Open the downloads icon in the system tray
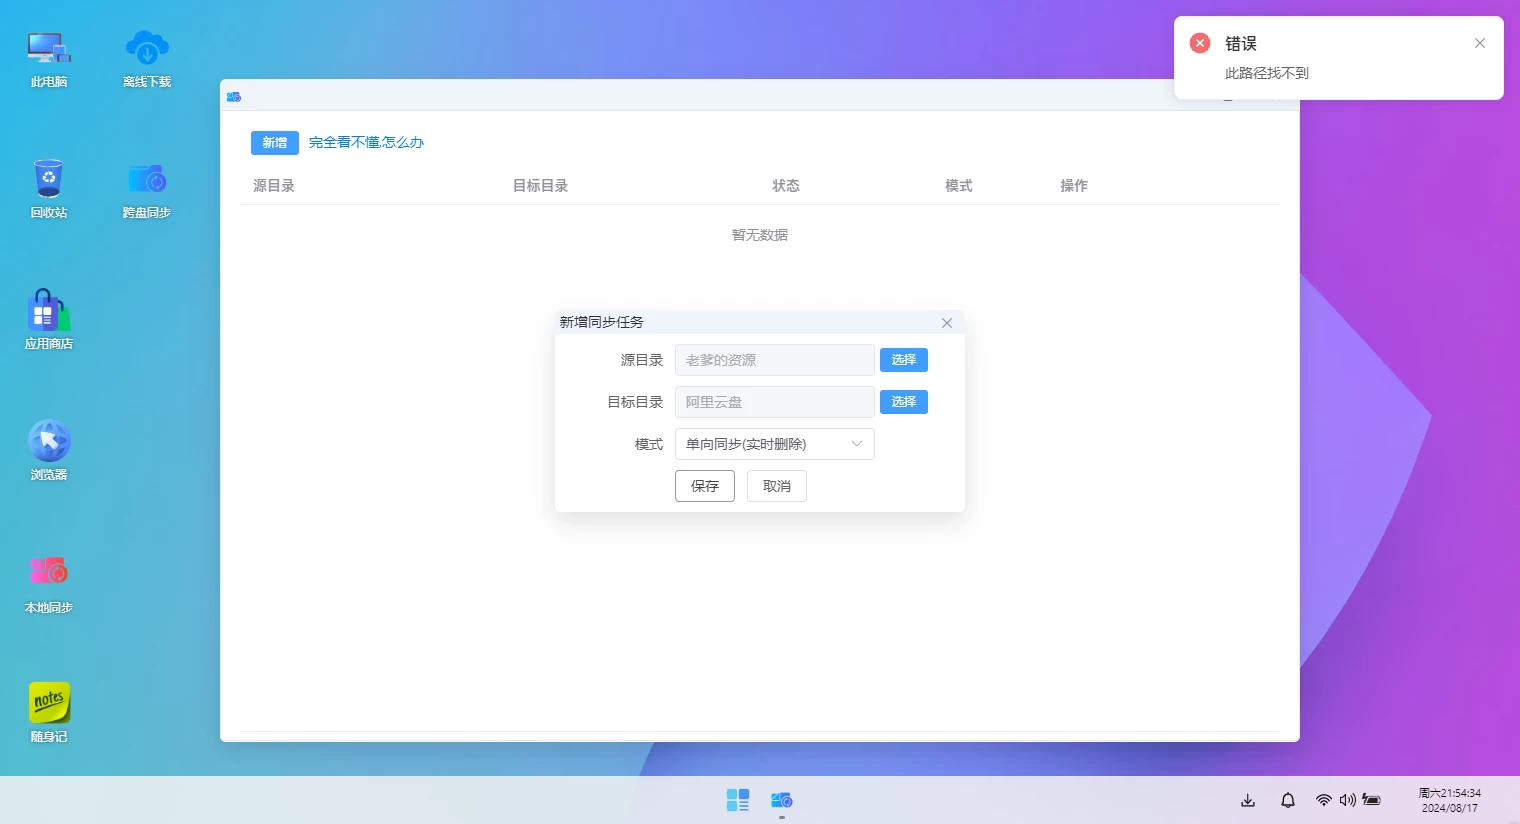This screenshot has height=824, width=1520. [1247, 800]
